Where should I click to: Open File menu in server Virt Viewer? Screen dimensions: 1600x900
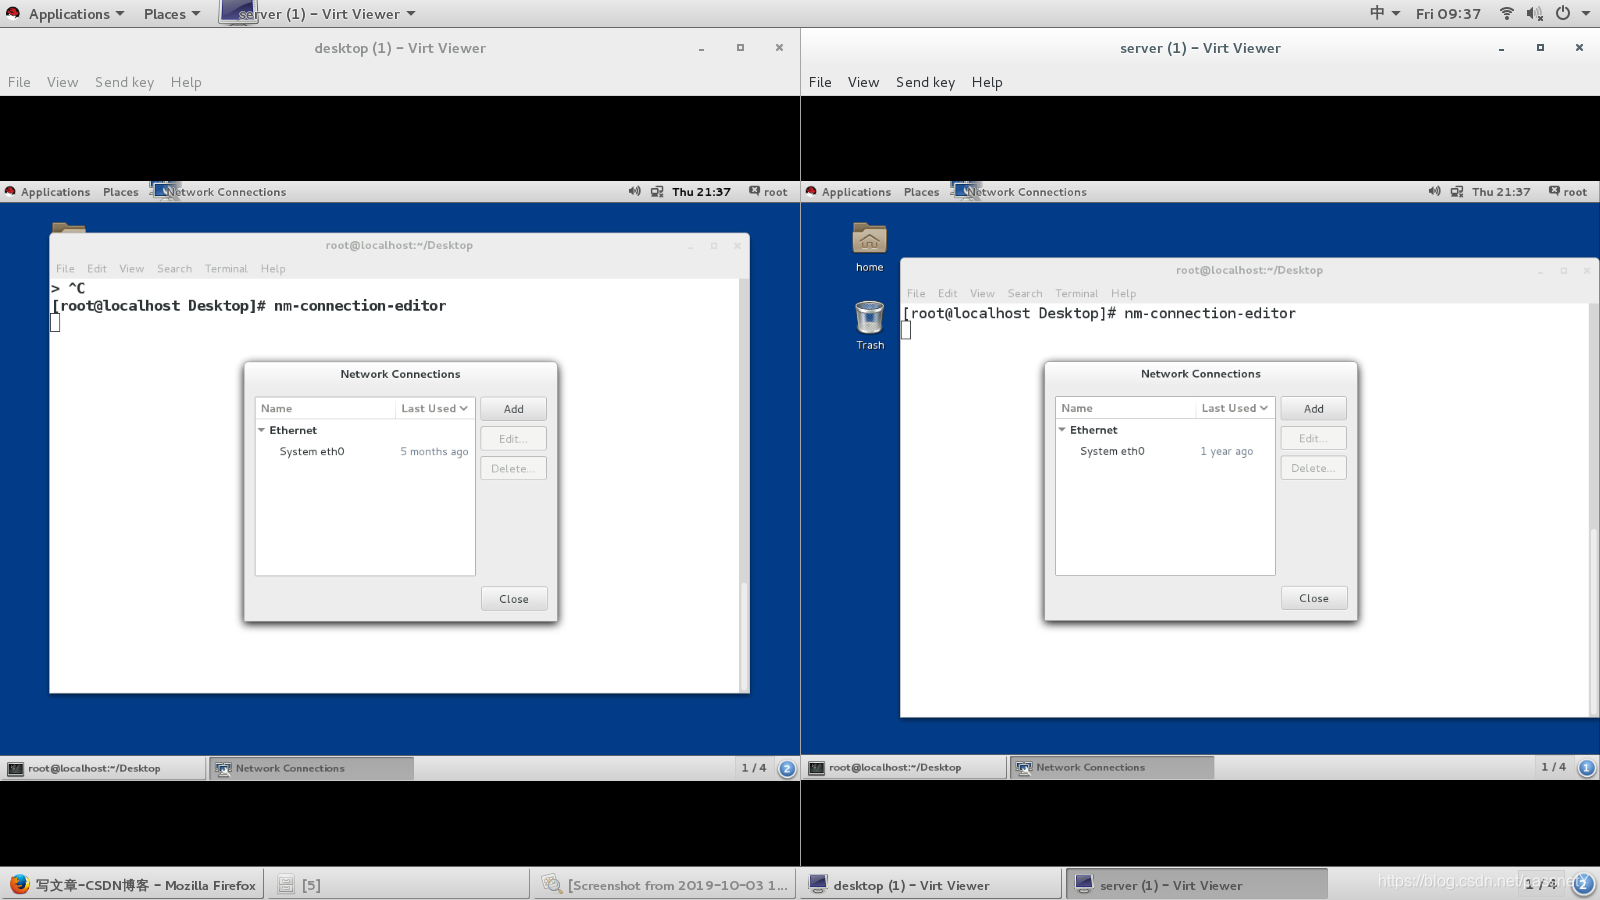pyautogui.click(x=820, y=82)
